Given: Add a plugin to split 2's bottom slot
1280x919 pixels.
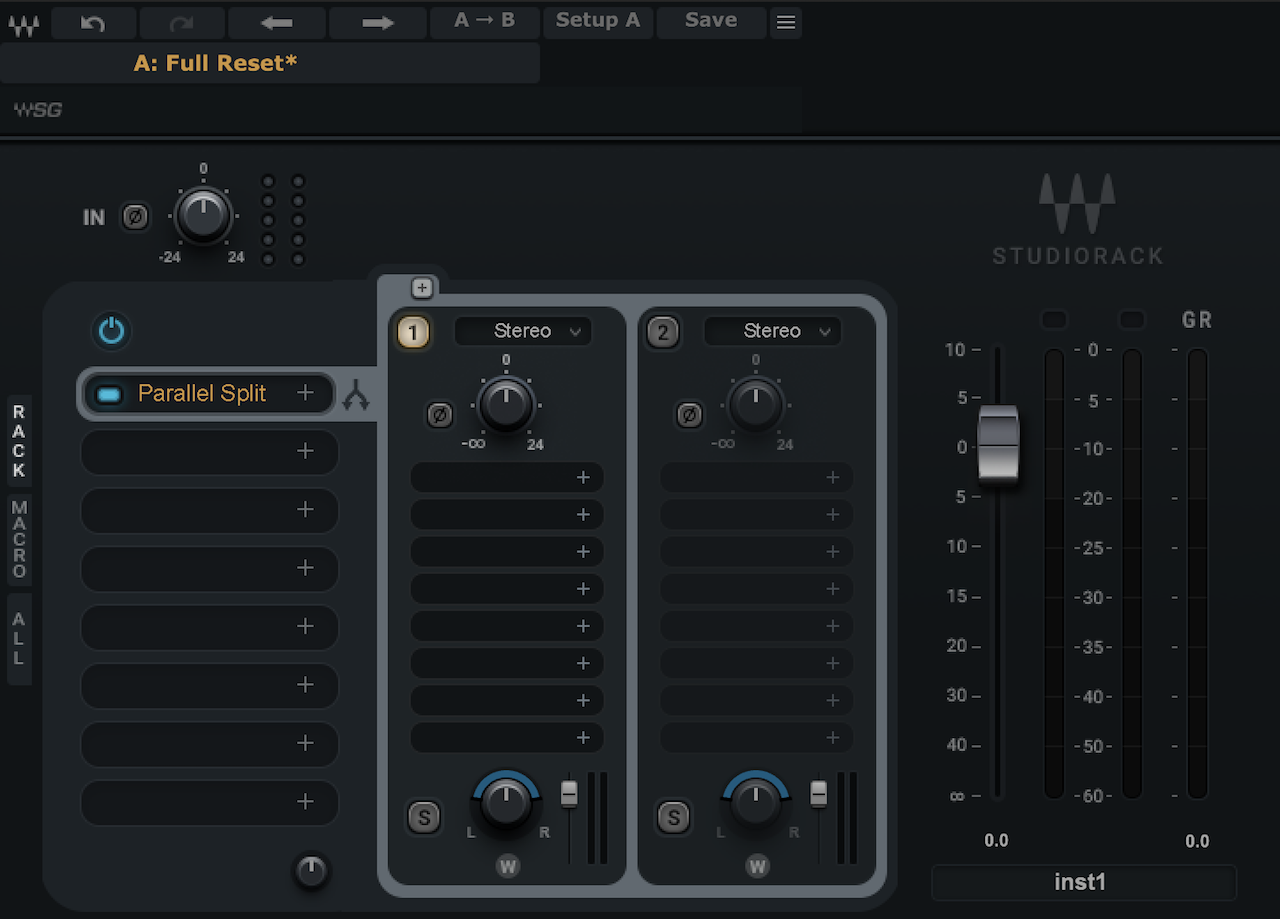Looking at the screenshot, I should click(x=756, y=738).
